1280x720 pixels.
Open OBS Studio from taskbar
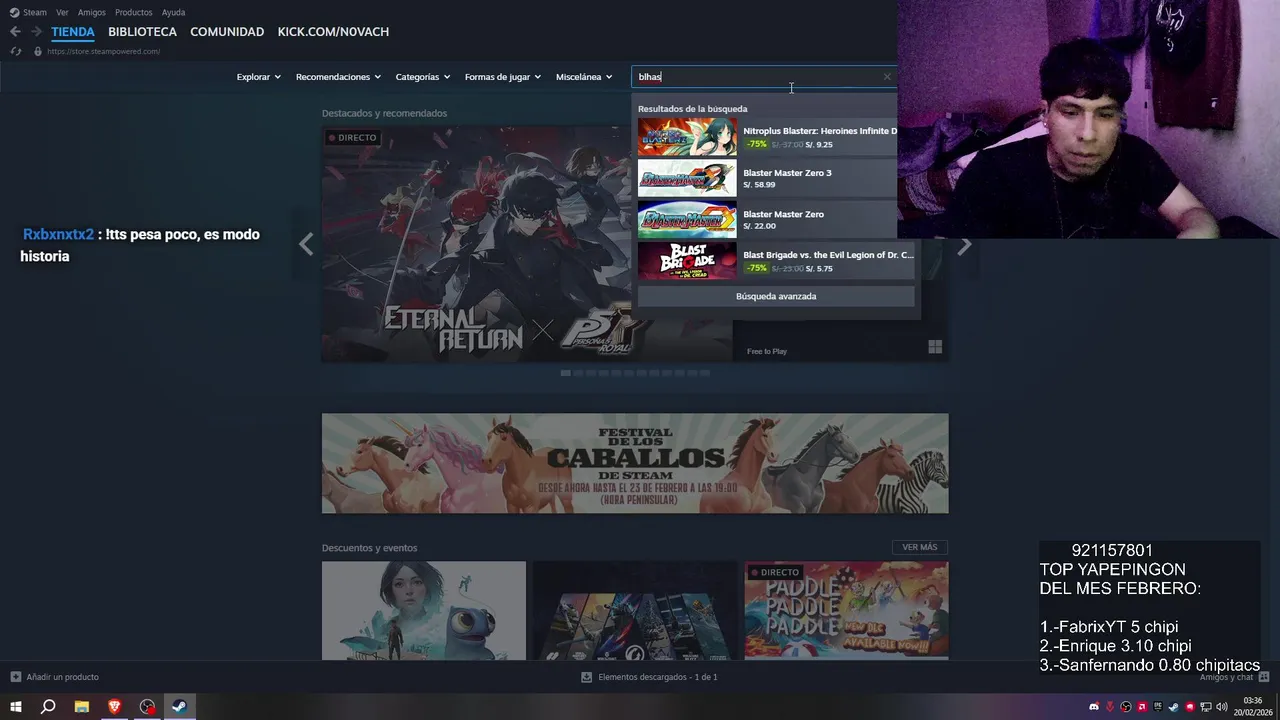(x=148, y=707)
